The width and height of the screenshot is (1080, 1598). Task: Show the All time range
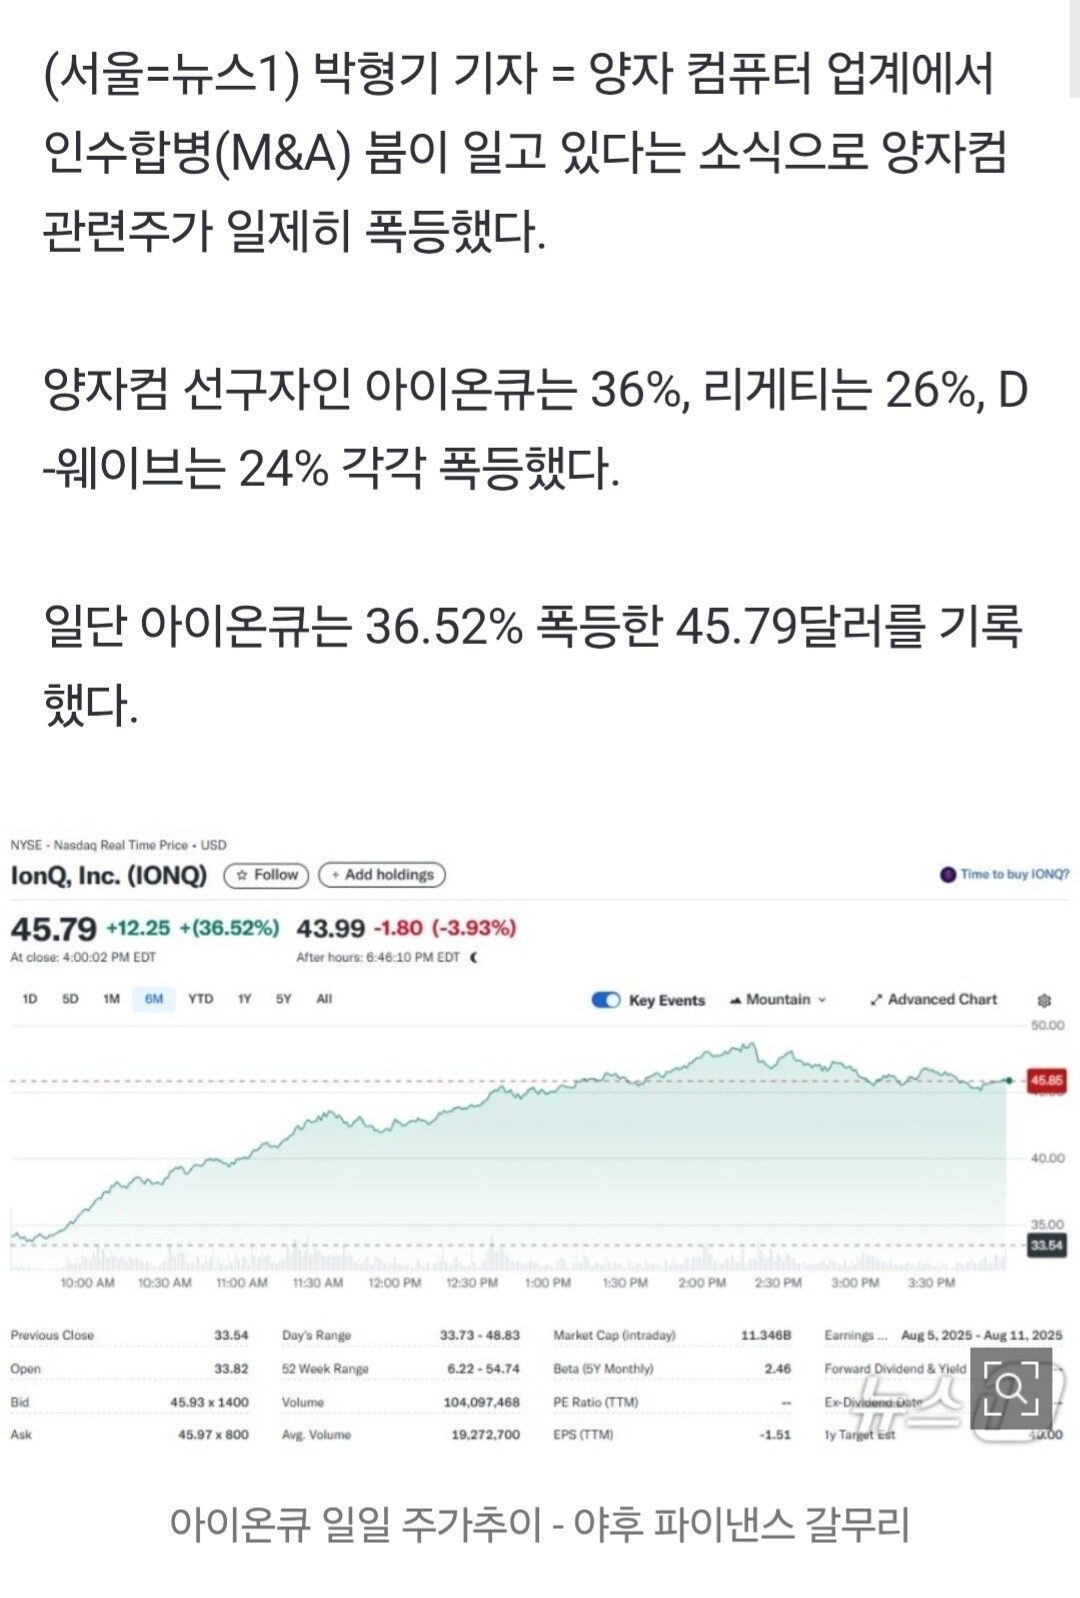(324, 999)
